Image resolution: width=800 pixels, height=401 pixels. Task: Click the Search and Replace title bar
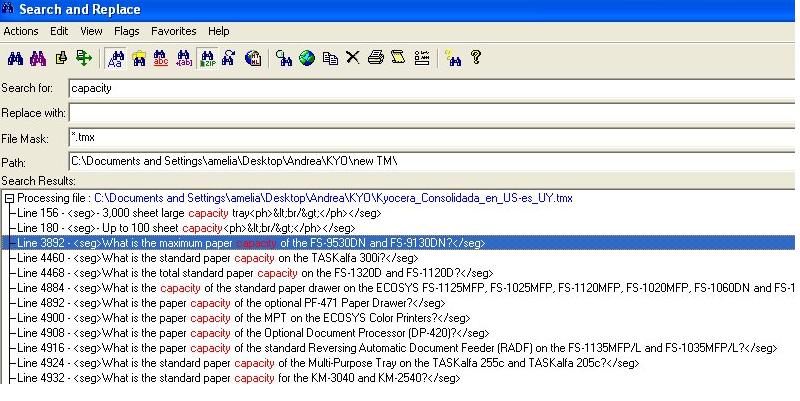(x=398, y=10)
